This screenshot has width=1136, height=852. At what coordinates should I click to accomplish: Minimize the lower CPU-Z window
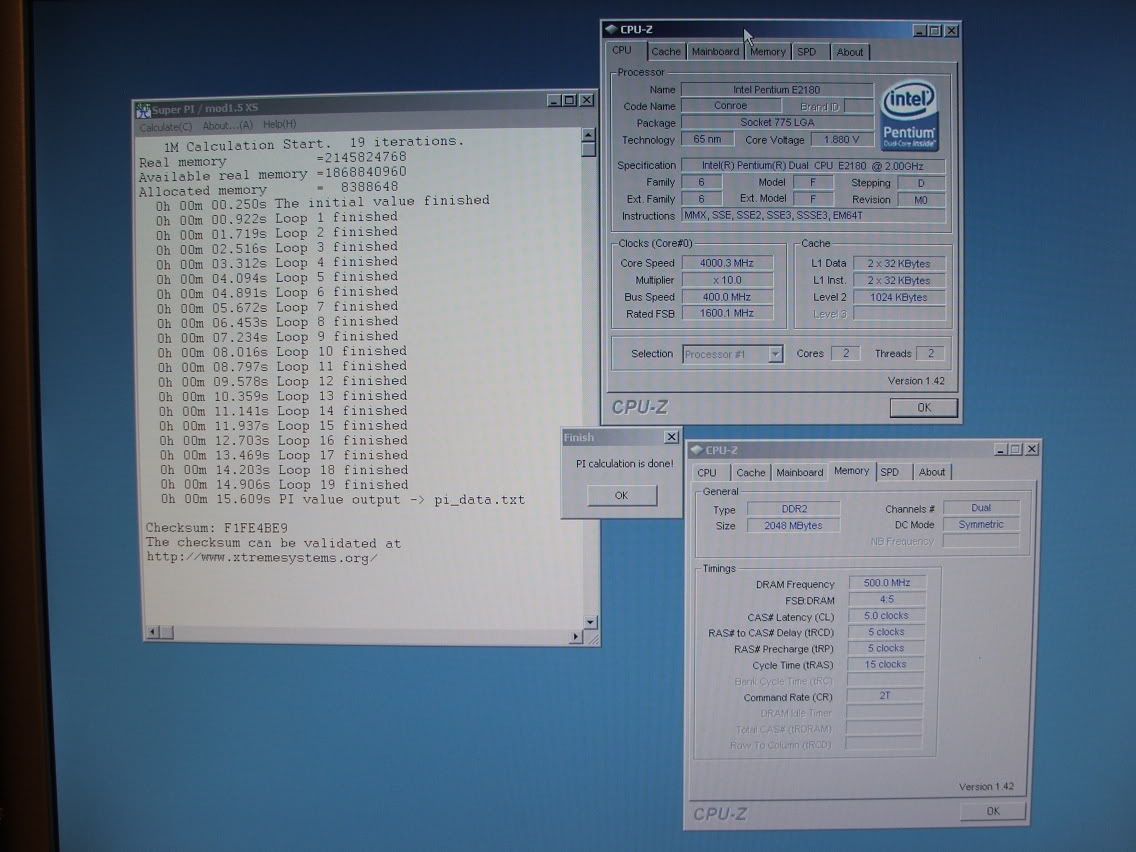1000,450
